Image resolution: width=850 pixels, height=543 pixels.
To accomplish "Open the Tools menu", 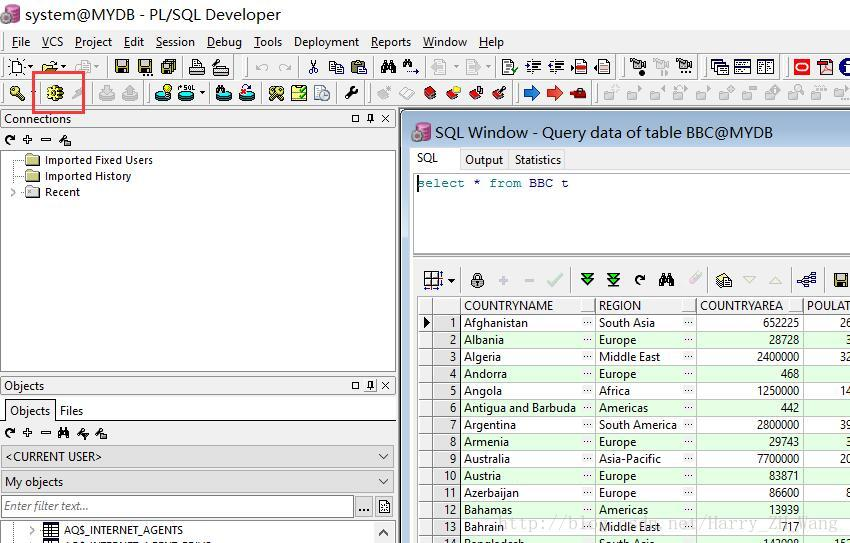I will pos(268,42).
